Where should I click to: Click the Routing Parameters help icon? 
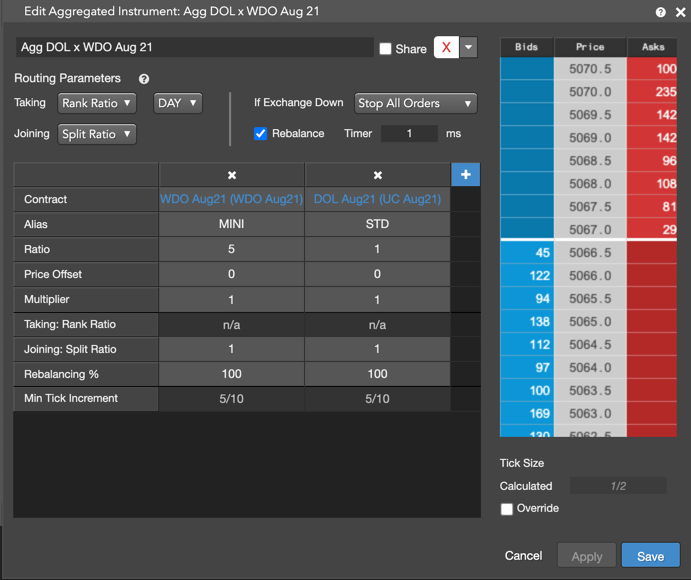pyautogui.click(x=144, y=79)
